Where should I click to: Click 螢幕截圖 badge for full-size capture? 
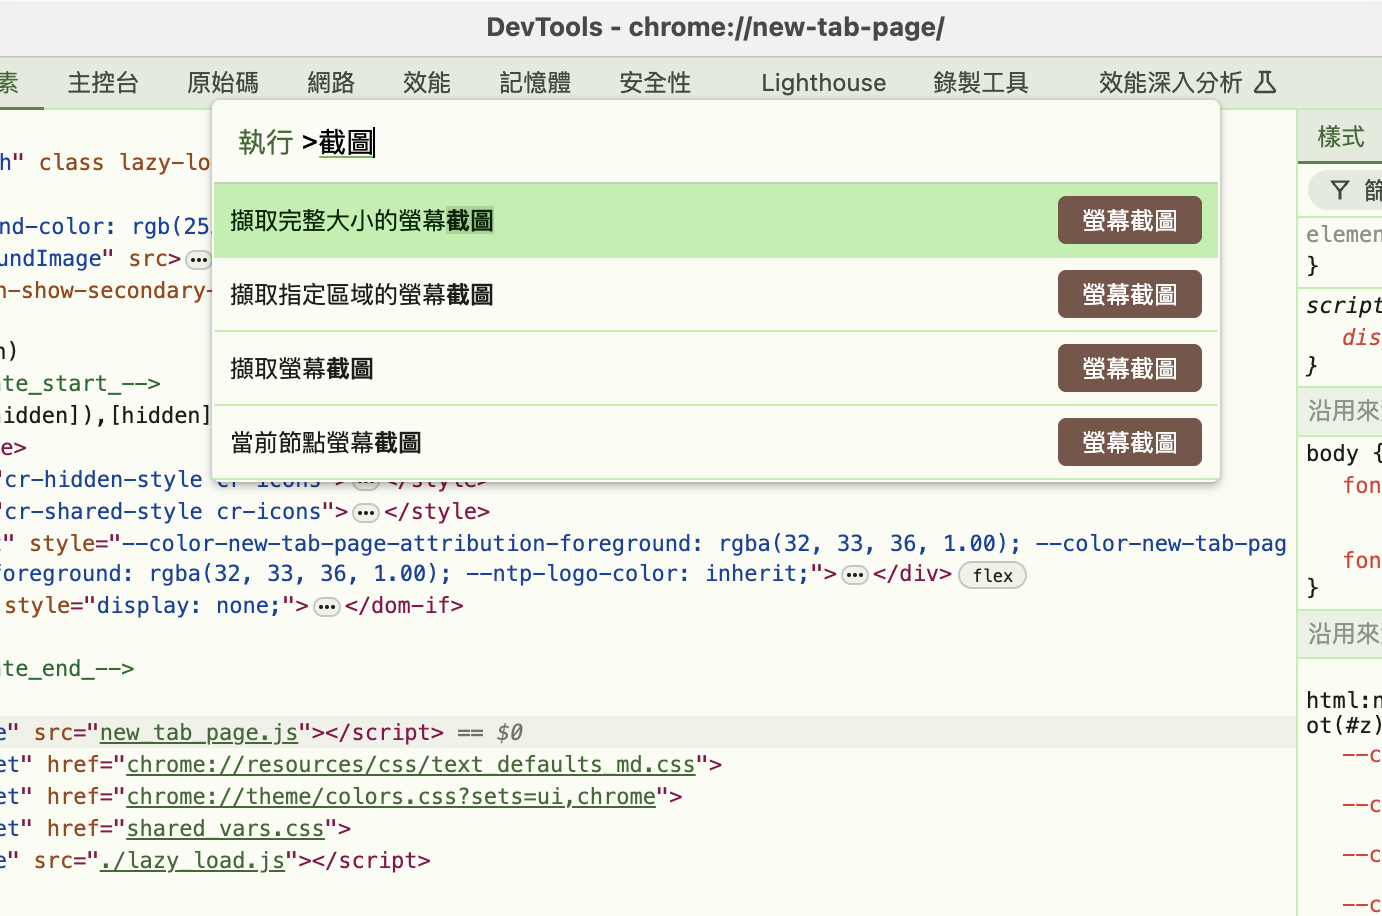(1130, 220)
